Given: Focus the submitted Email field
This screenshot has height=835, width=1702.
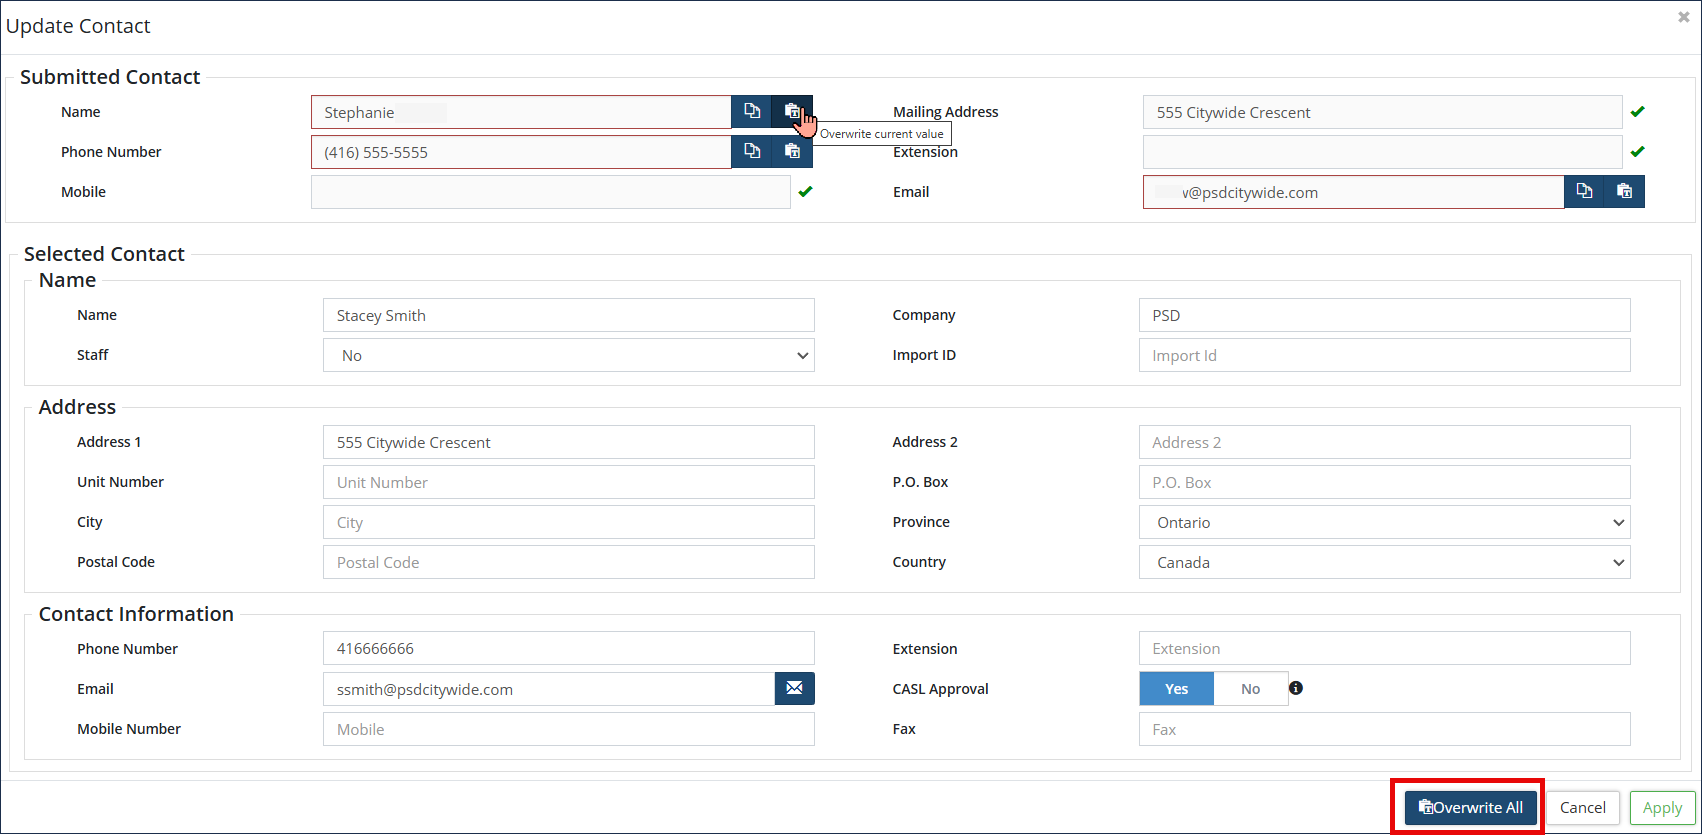Looking at the screenshot, I should (1354, 192).
